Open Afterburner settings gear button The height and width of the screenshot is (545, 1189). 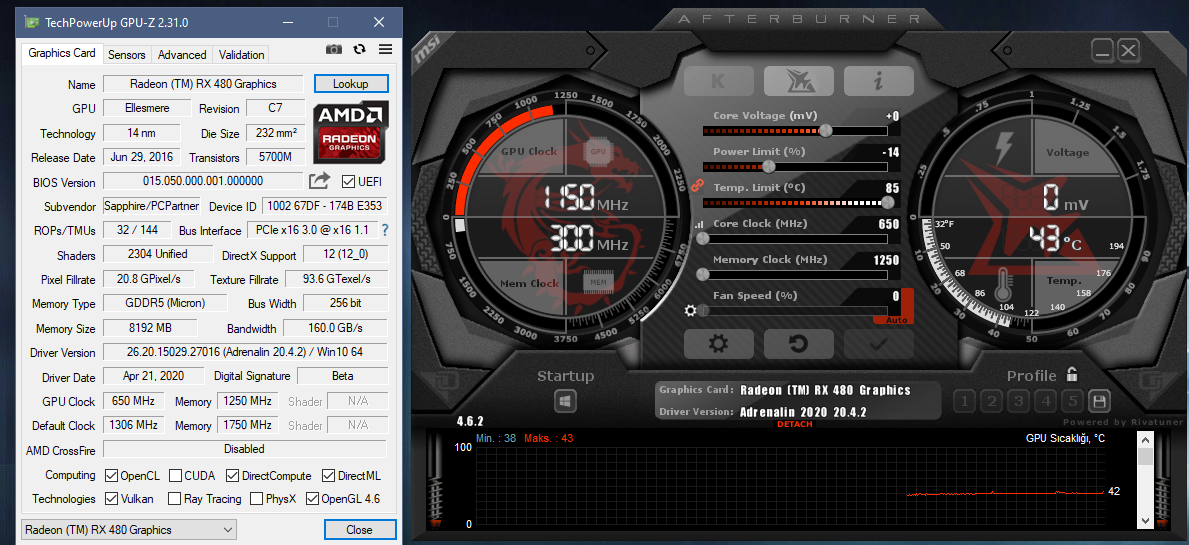pos(717,344)
